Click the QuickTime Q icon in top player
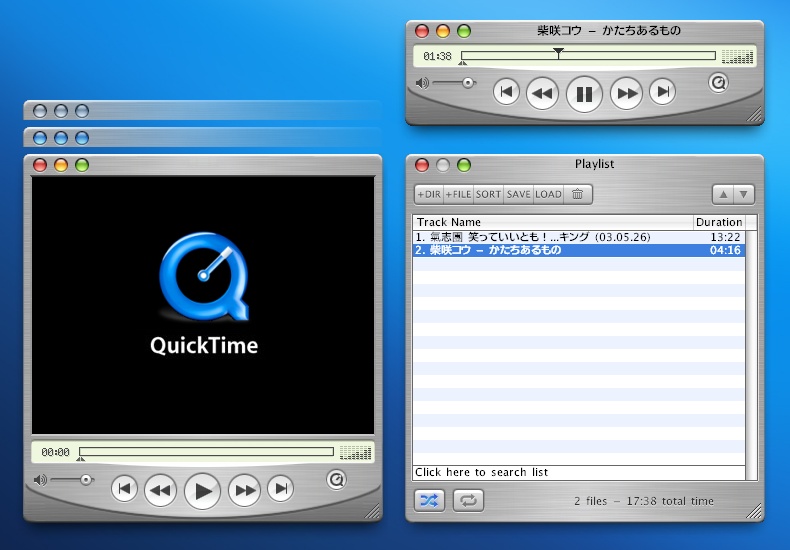Screen dimensions: 790x550 pyautogui.click(x=718, y=82)
